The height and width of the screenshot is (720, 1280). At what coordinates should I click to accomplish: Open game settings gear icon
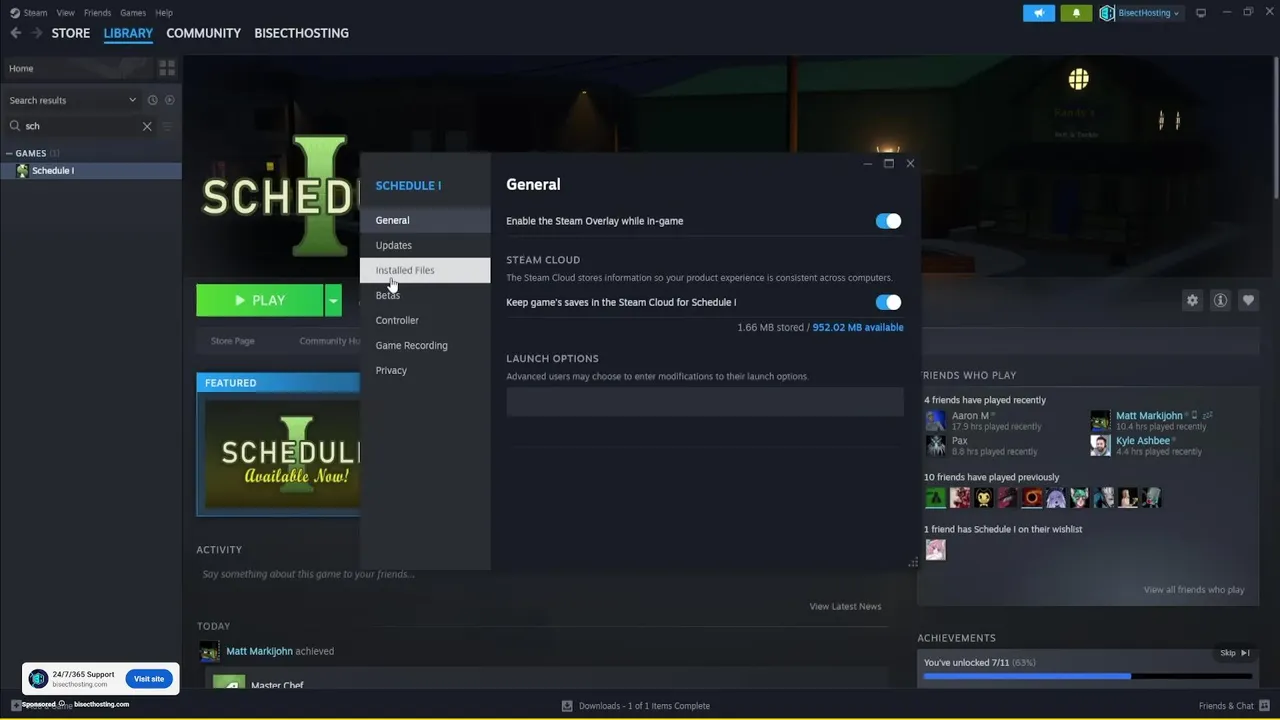(x=1192, y=300)
